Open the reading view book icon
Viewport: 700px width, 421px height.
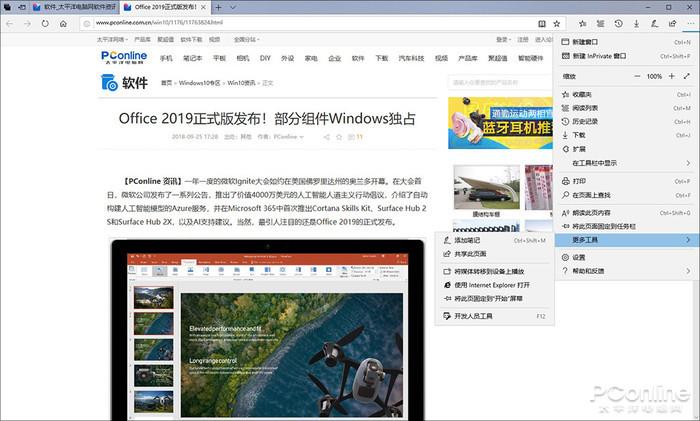(x=542, y=24)
